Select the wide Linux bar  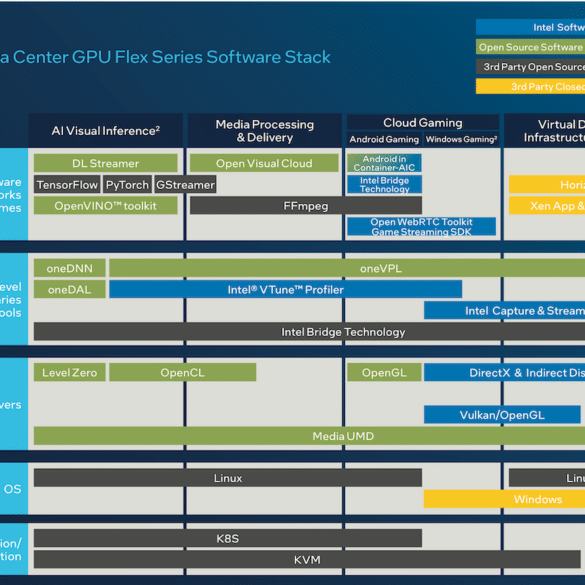pyautogui.click(x=228, y=478)
